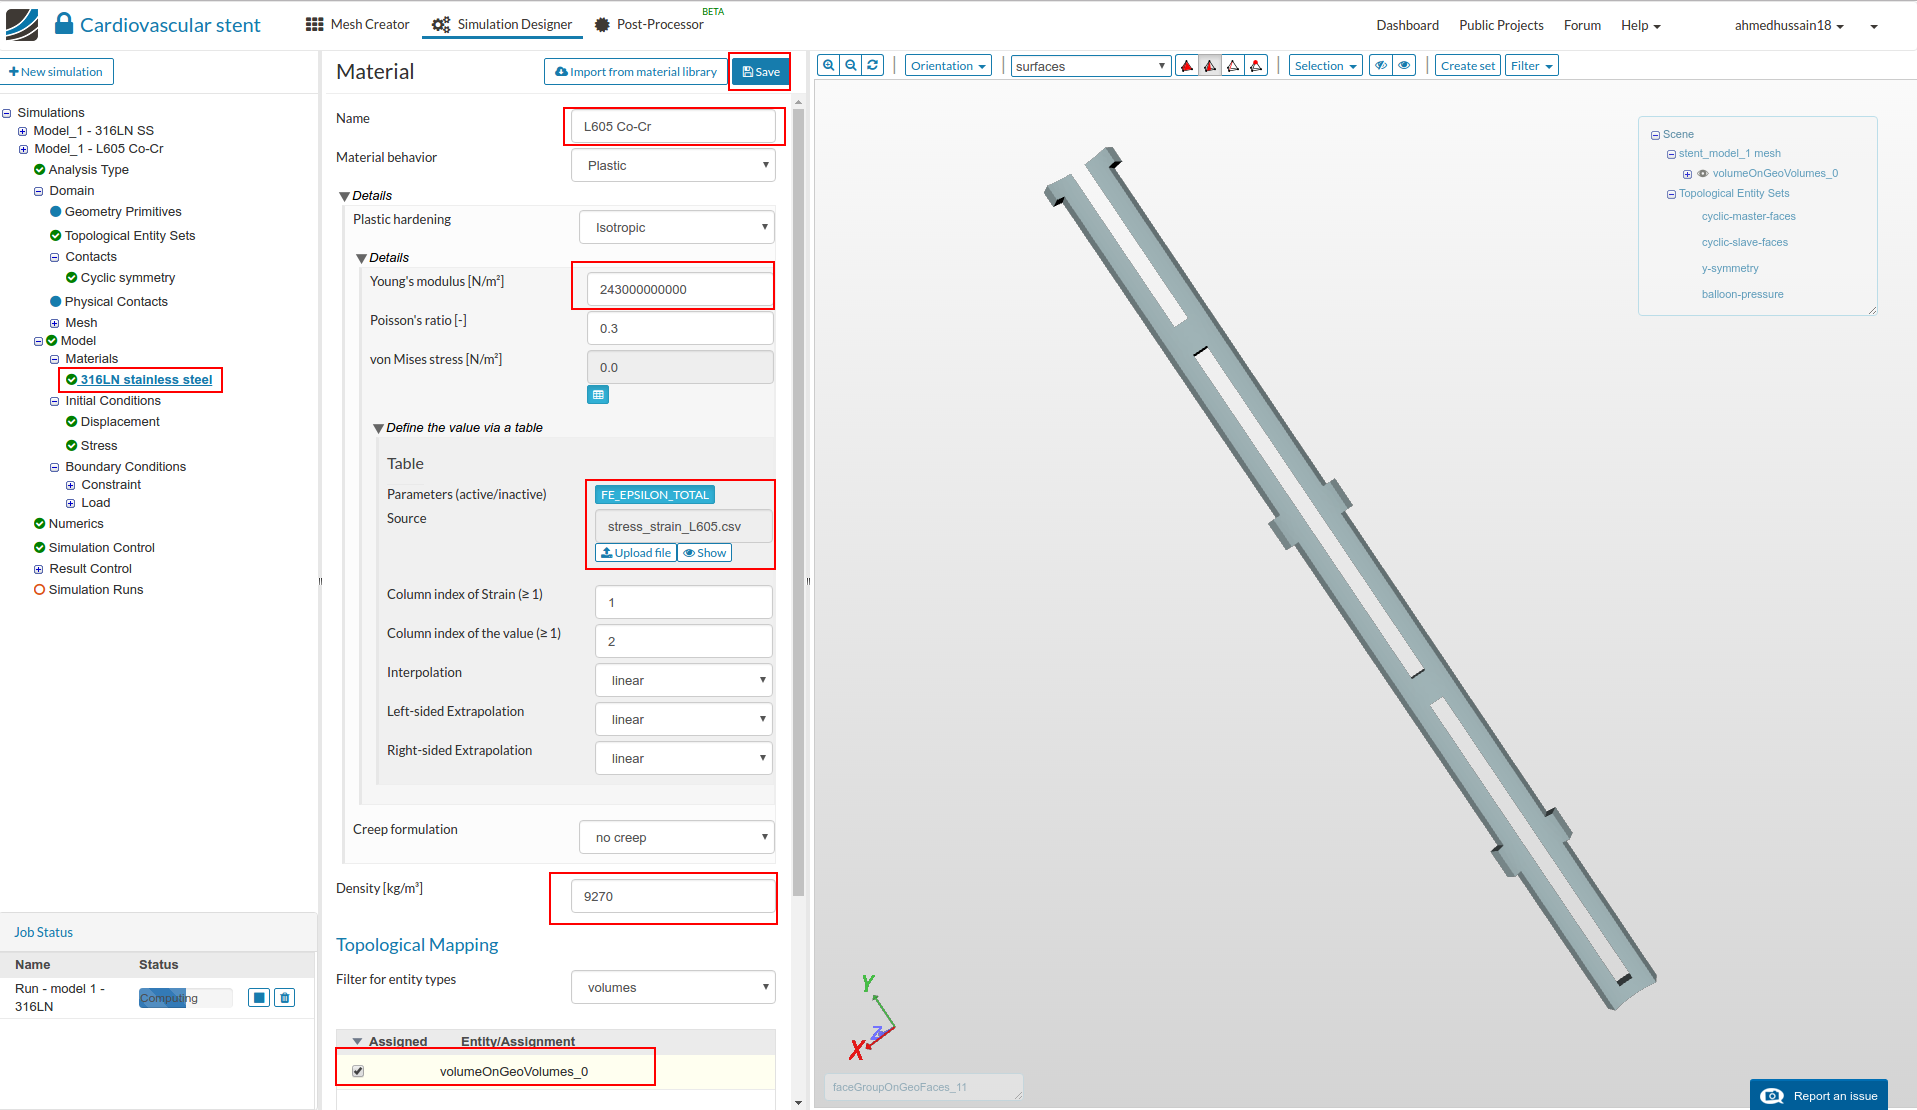This screenshot has height=1110, width=1917.
Task: Select the wireframe render mode icon
Action: 1233,66
